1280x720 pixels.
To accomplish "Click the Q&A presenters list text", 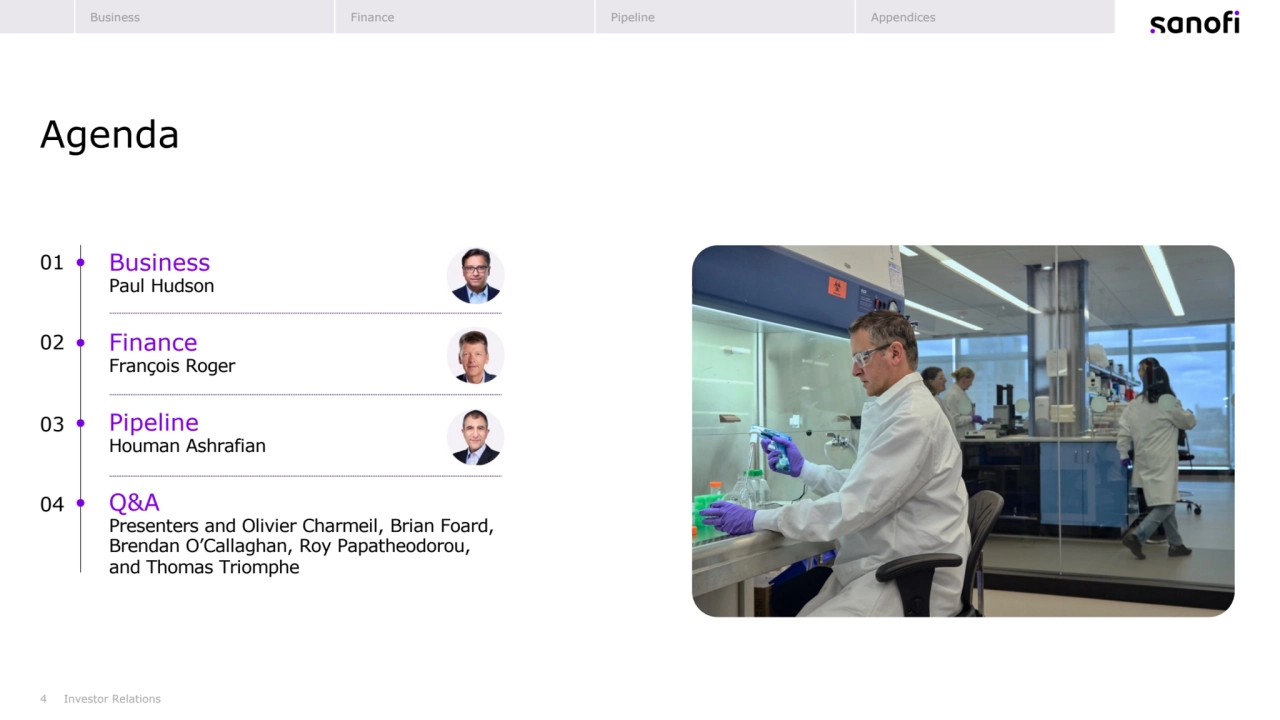I will point(301,547).
